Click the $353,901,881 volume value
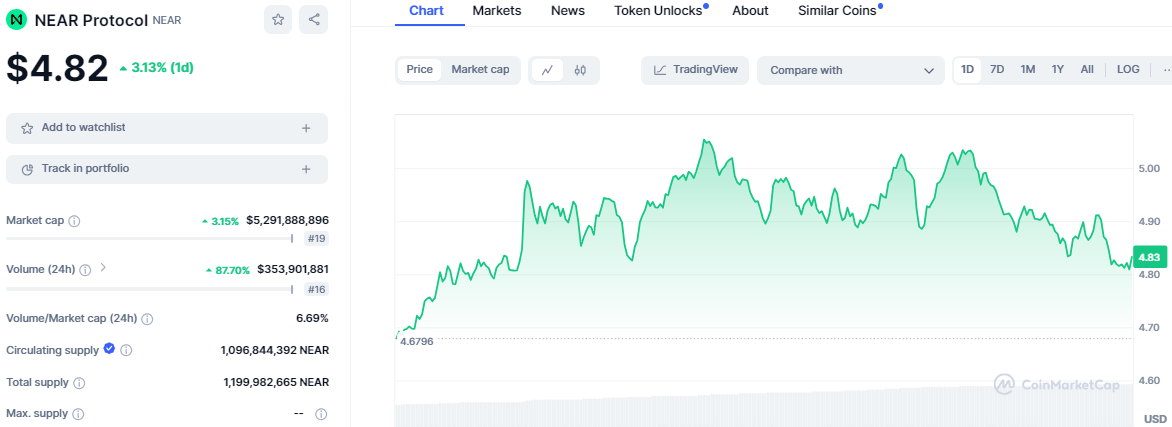This screenshot has height=427, width=1172. [293, 269]
